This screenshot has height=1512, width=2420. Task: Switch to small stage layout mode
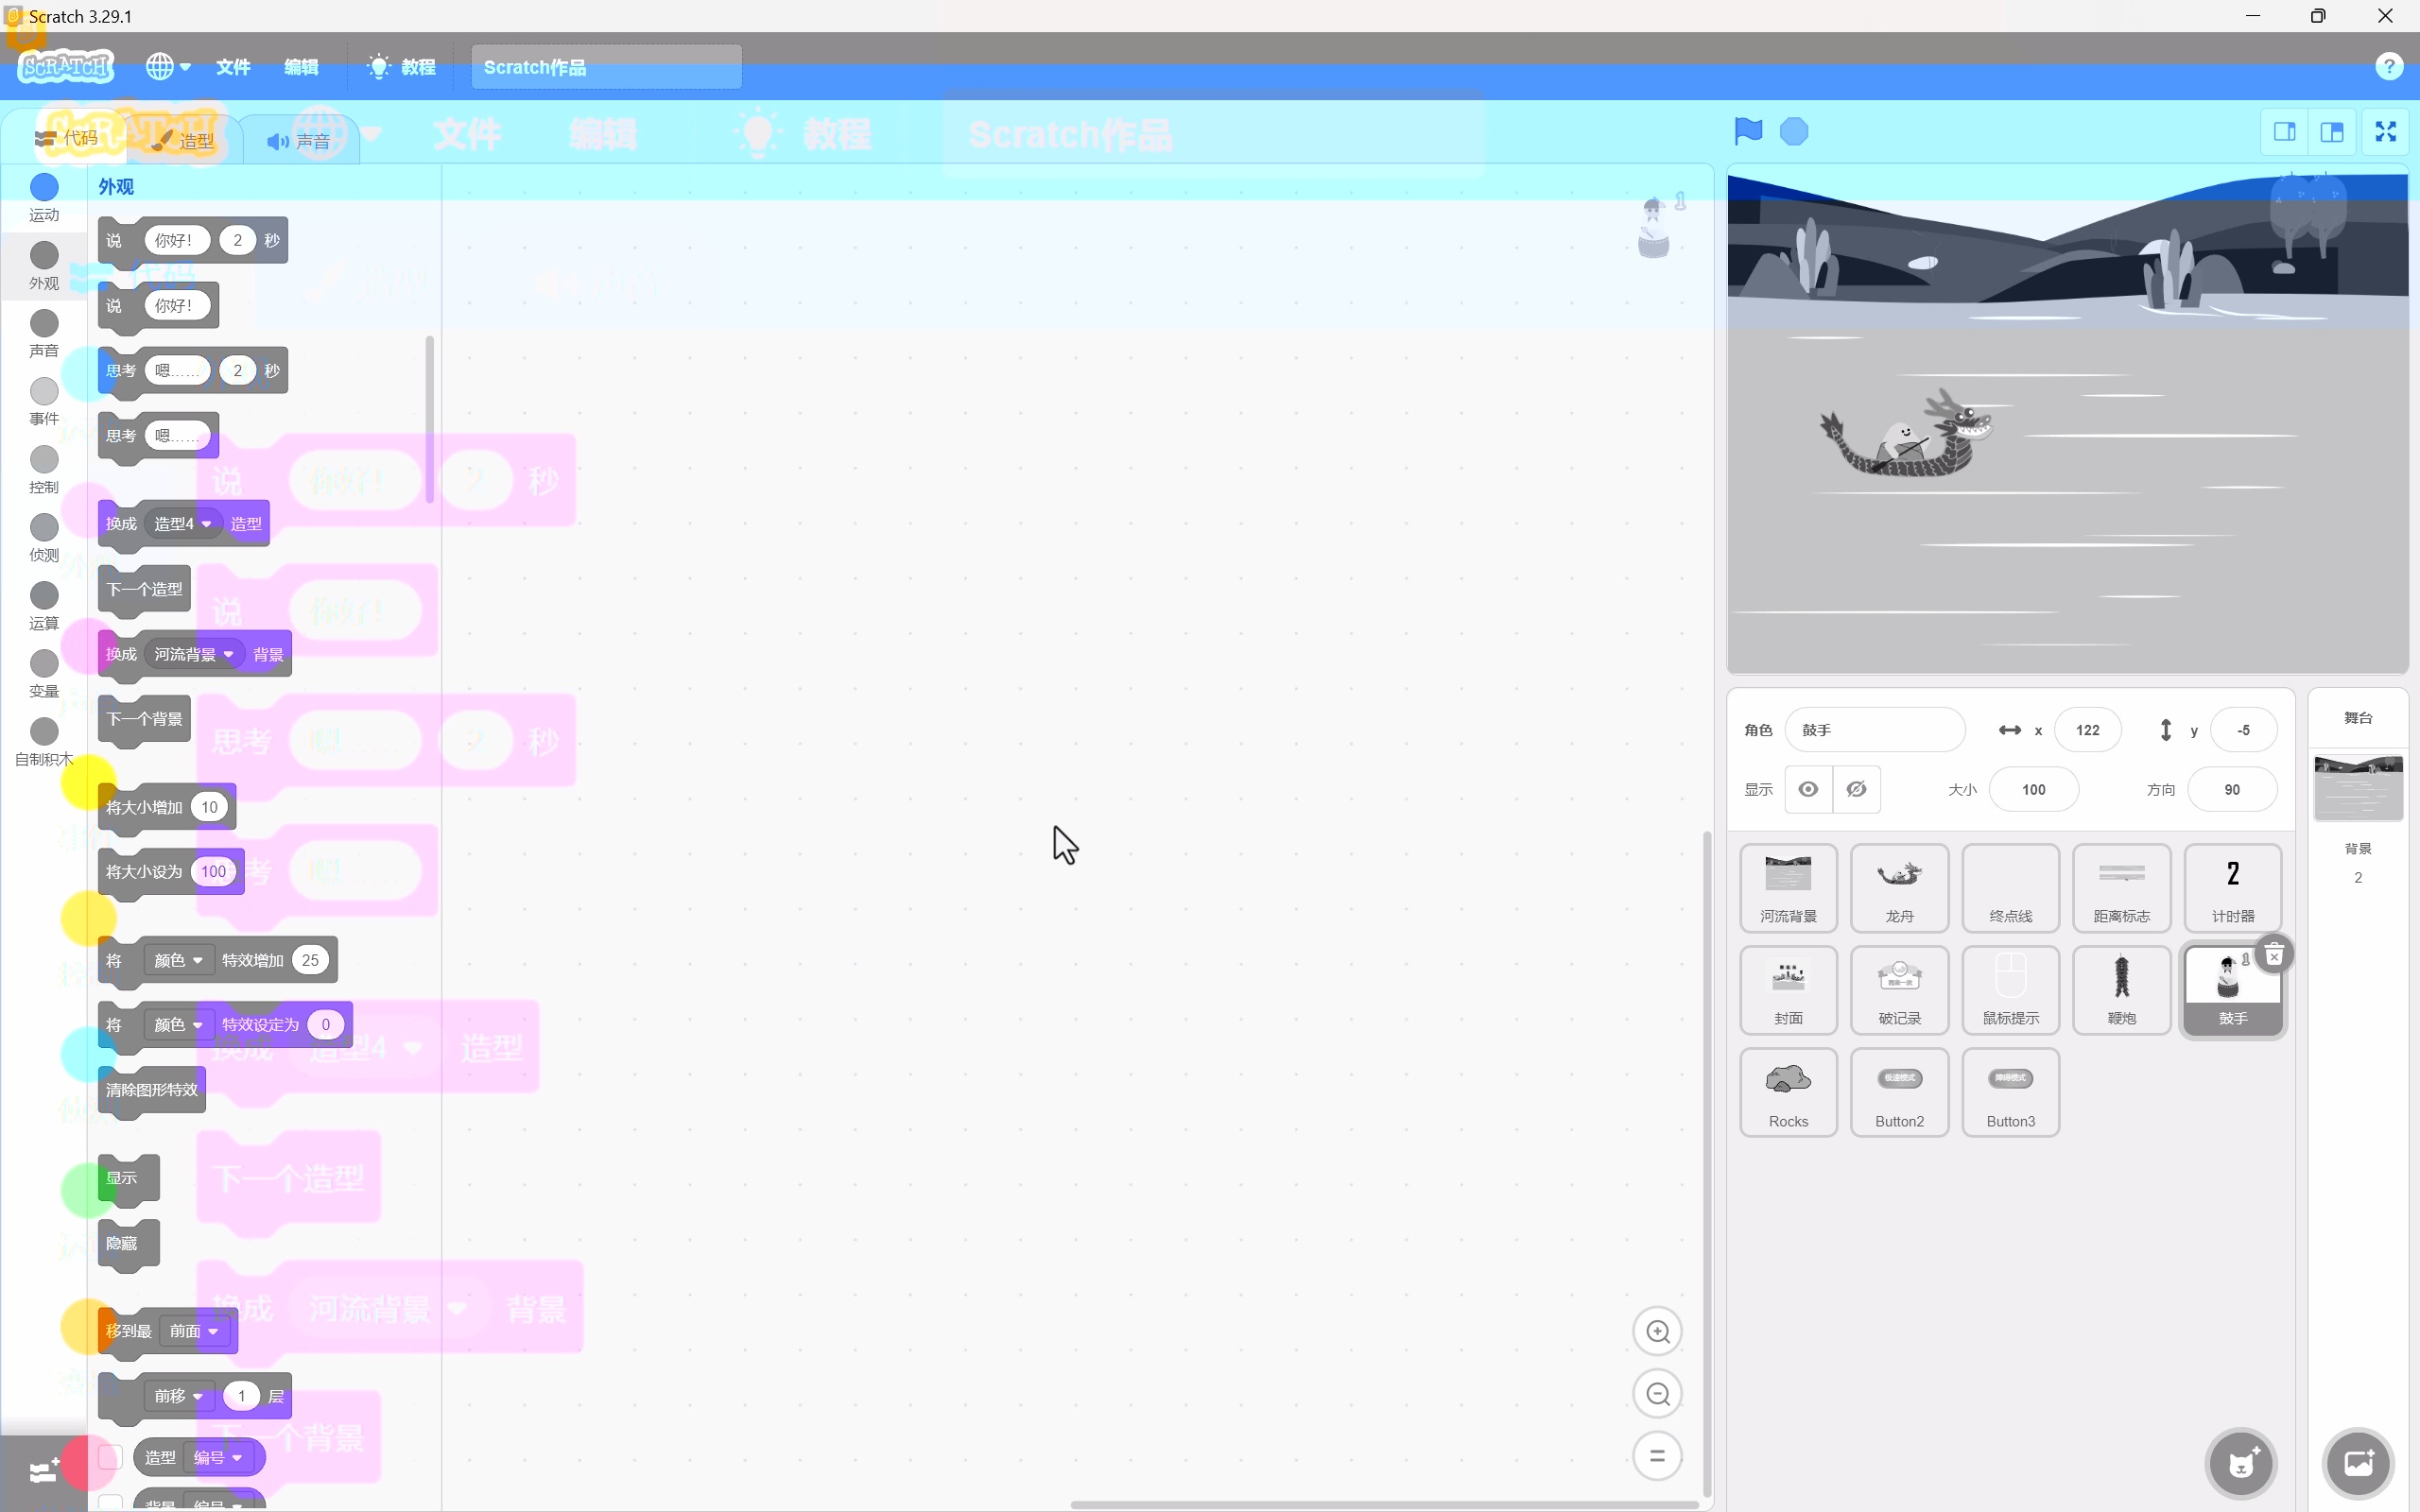(2285, 131)
